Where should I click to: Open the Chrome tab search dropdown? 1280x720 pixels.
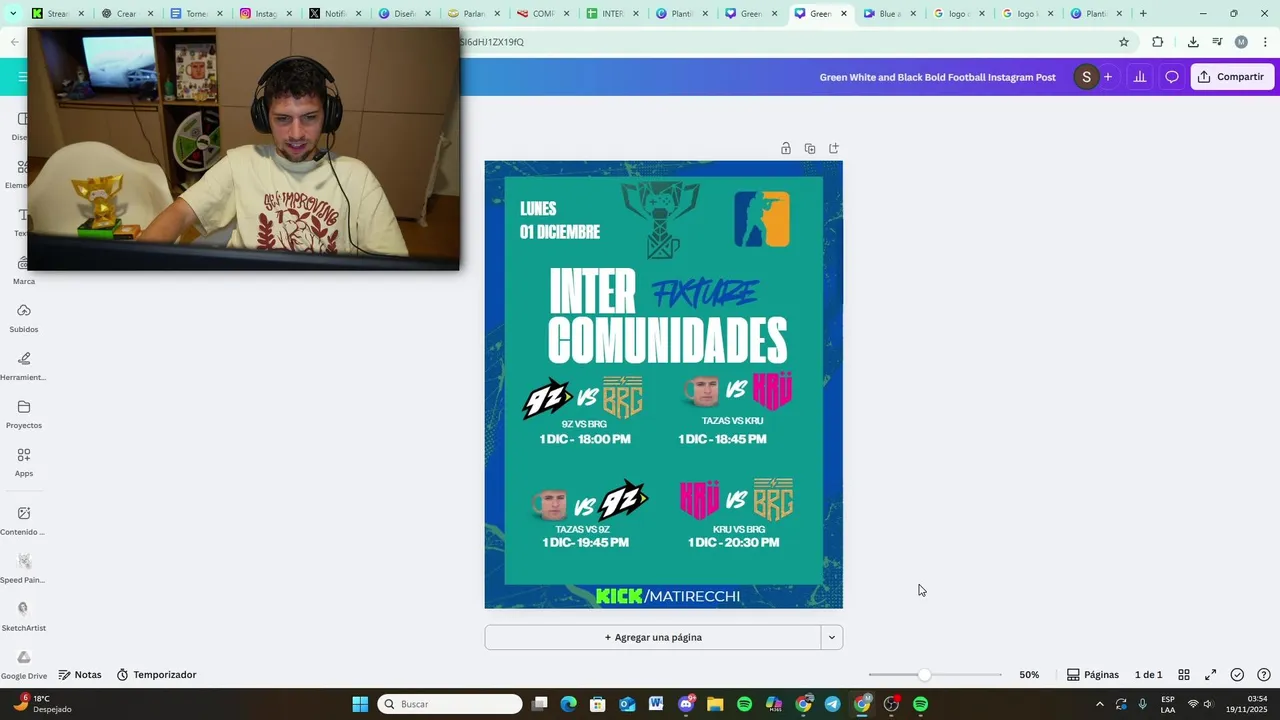[13, 13]
